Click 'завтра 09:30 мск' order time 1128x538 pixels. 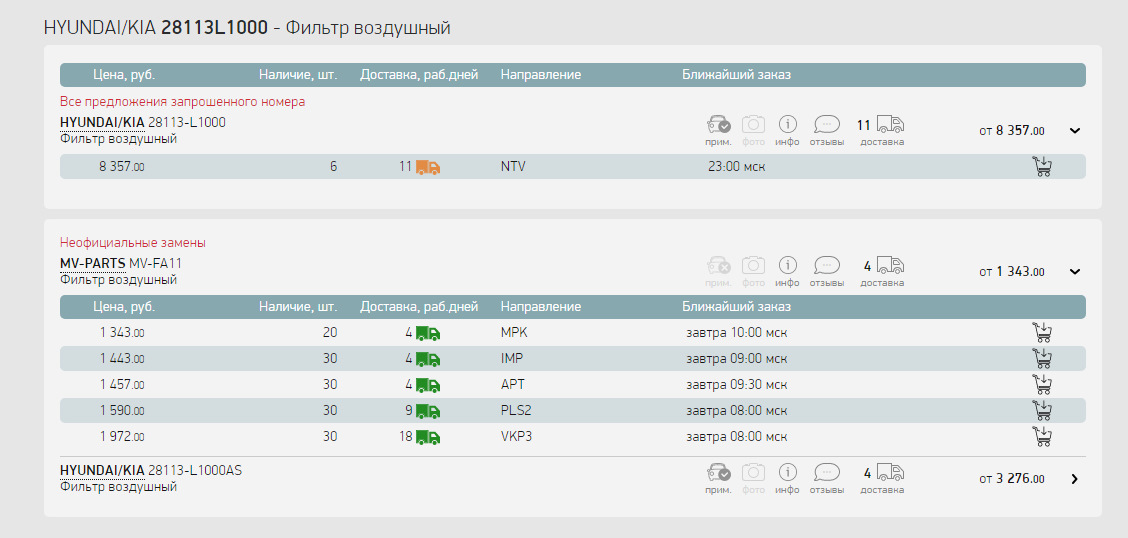pos(737,385)
